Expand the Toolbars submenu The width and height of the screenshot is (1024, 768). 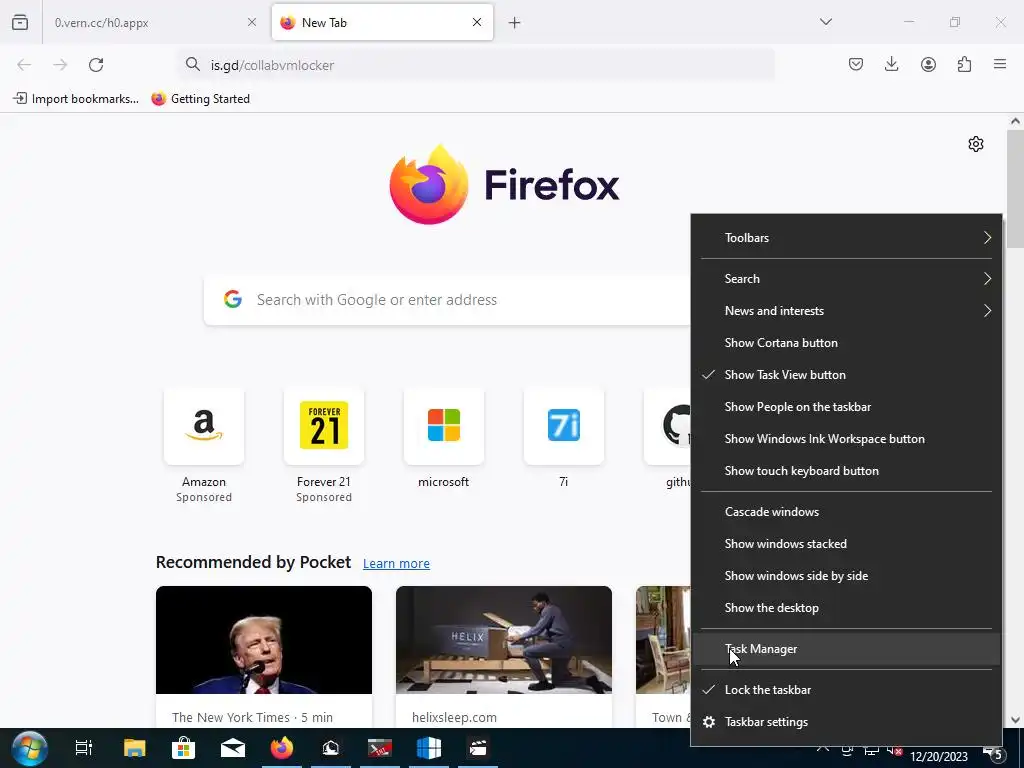click(x=846, y=238)
